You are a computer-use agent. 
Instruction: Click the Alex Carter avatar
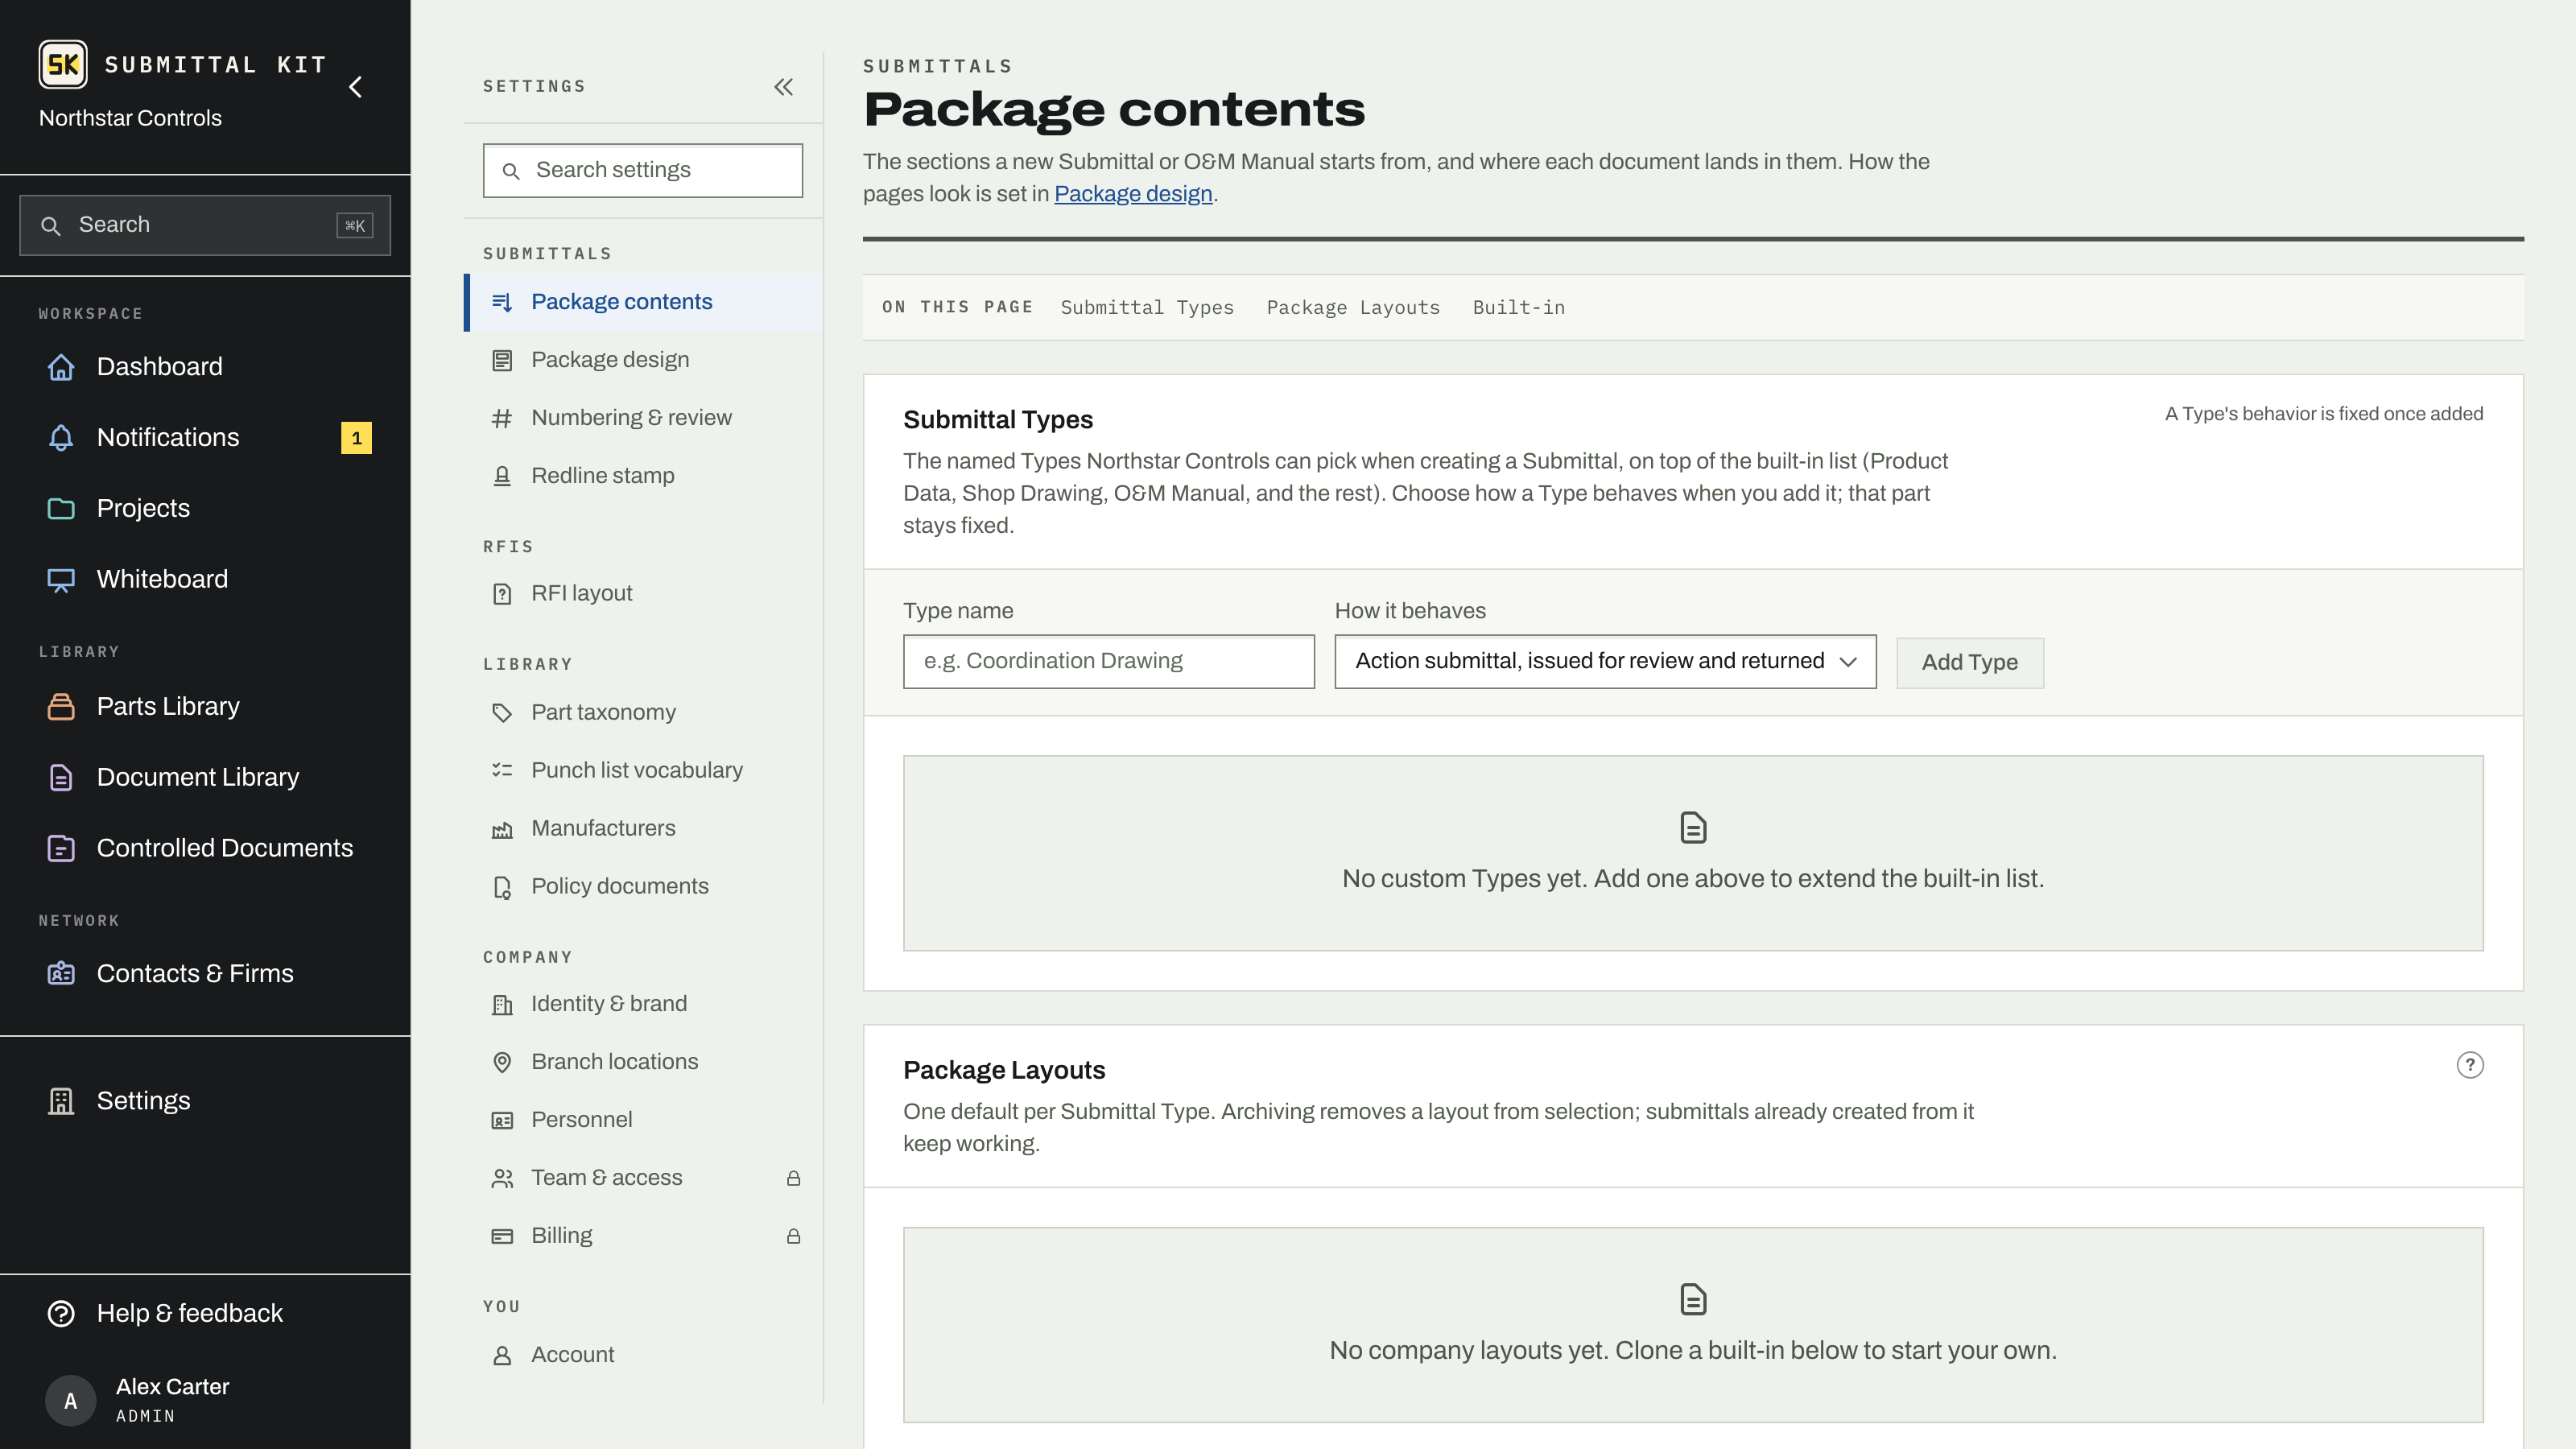pyautogui.click(x=70, y=1401)
